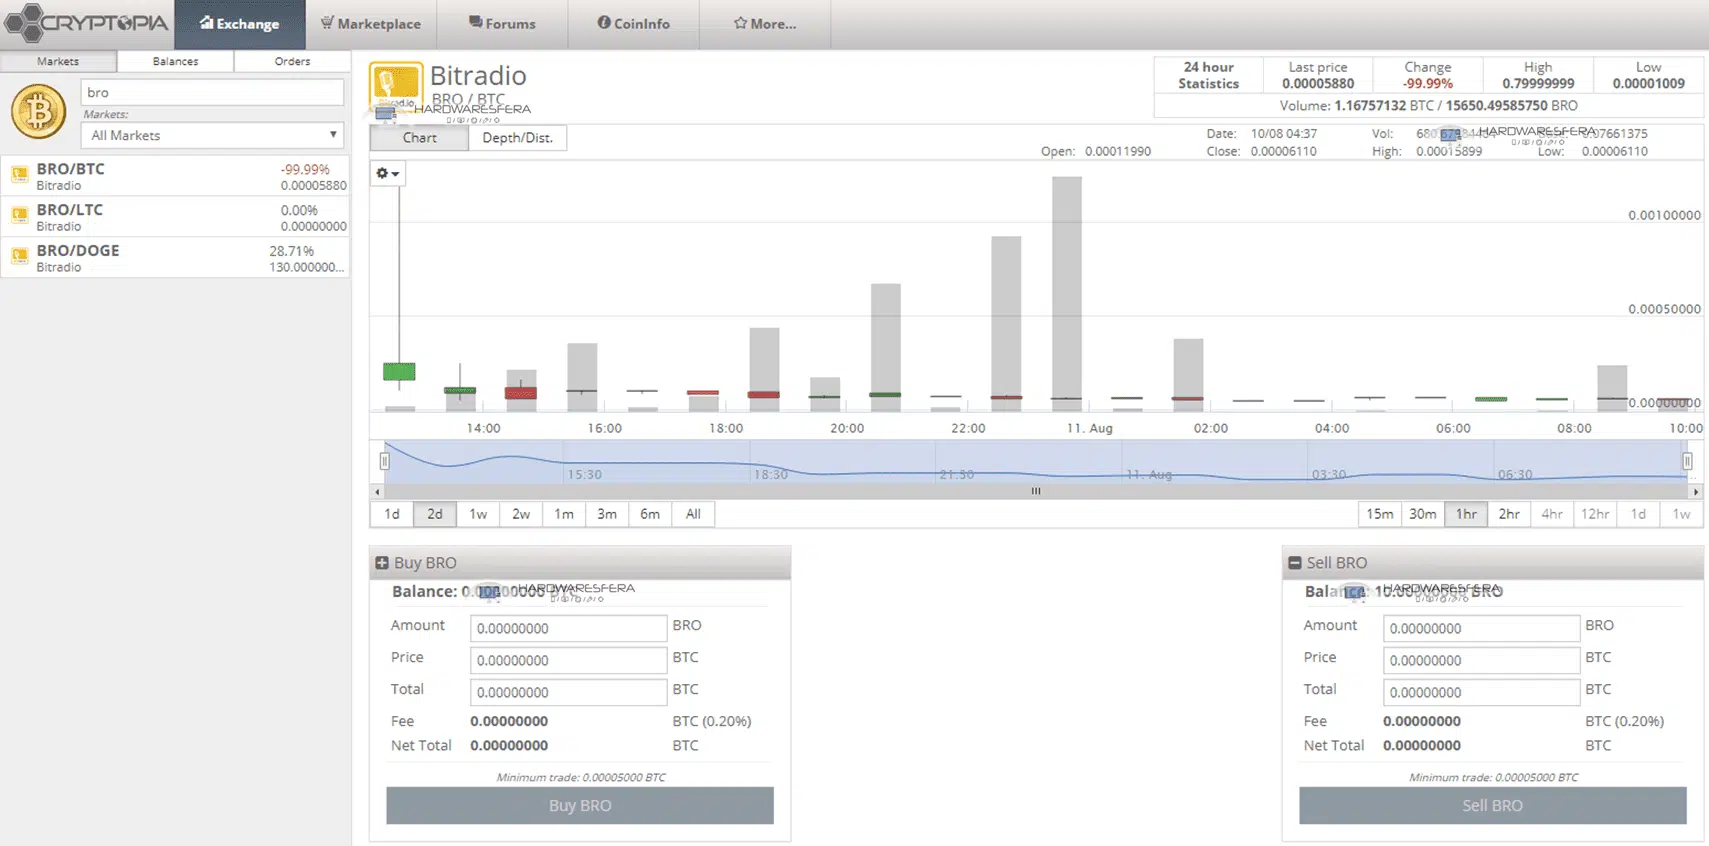Set chart range to 6m
The width and height of the screenshot is (1709, 846).
point(650,514)
